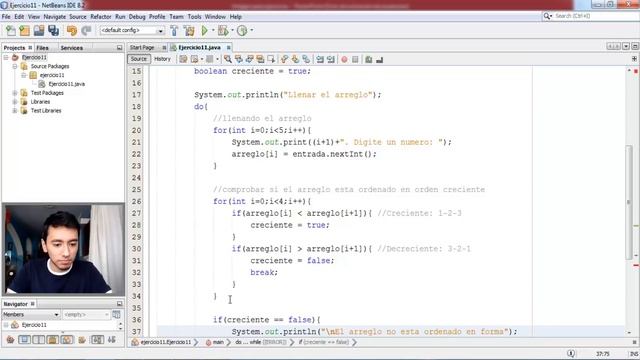Toggle Show Inner Classes filter in Navigator
This screenshot has height=360, width=640.
[67, 340]
